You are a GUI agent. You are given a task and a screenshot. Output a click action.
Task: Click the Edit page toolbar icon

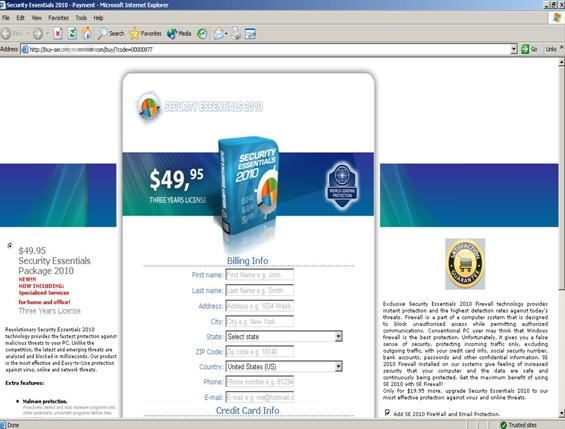(250, 34)
